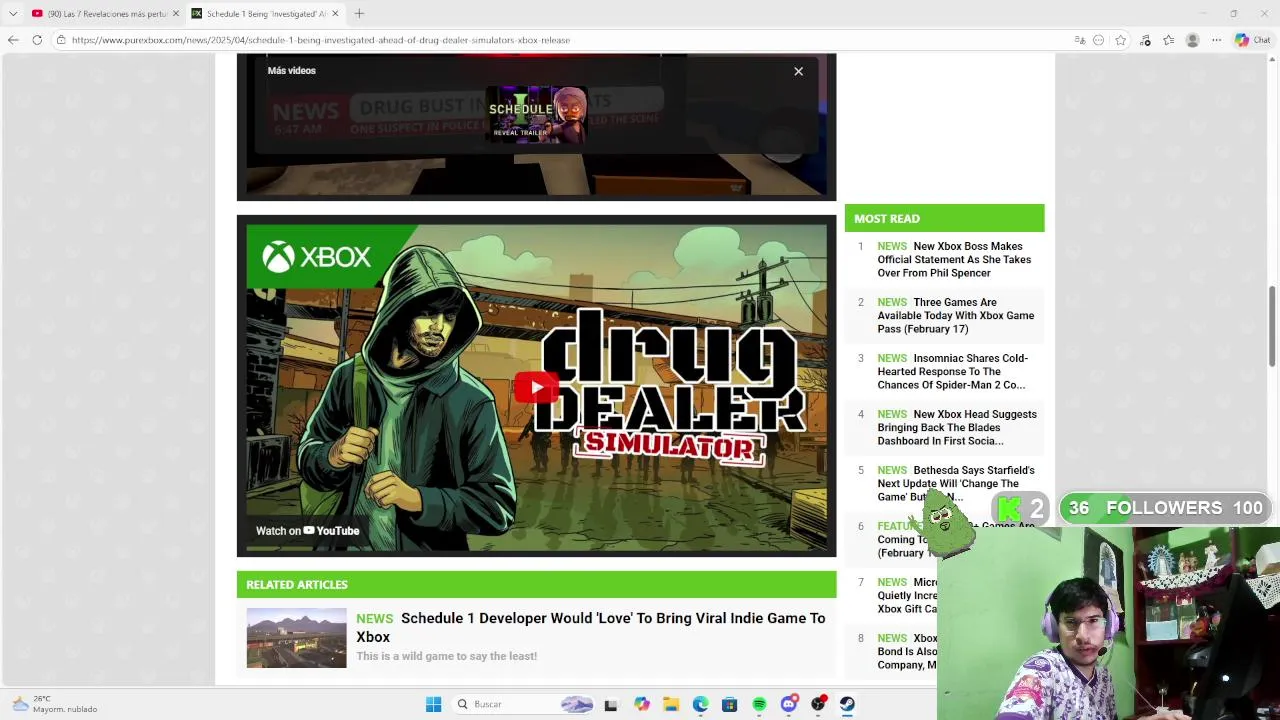Go back using the browser back arrow
This screenshot has width=1280, height=720.
point(13,40)
